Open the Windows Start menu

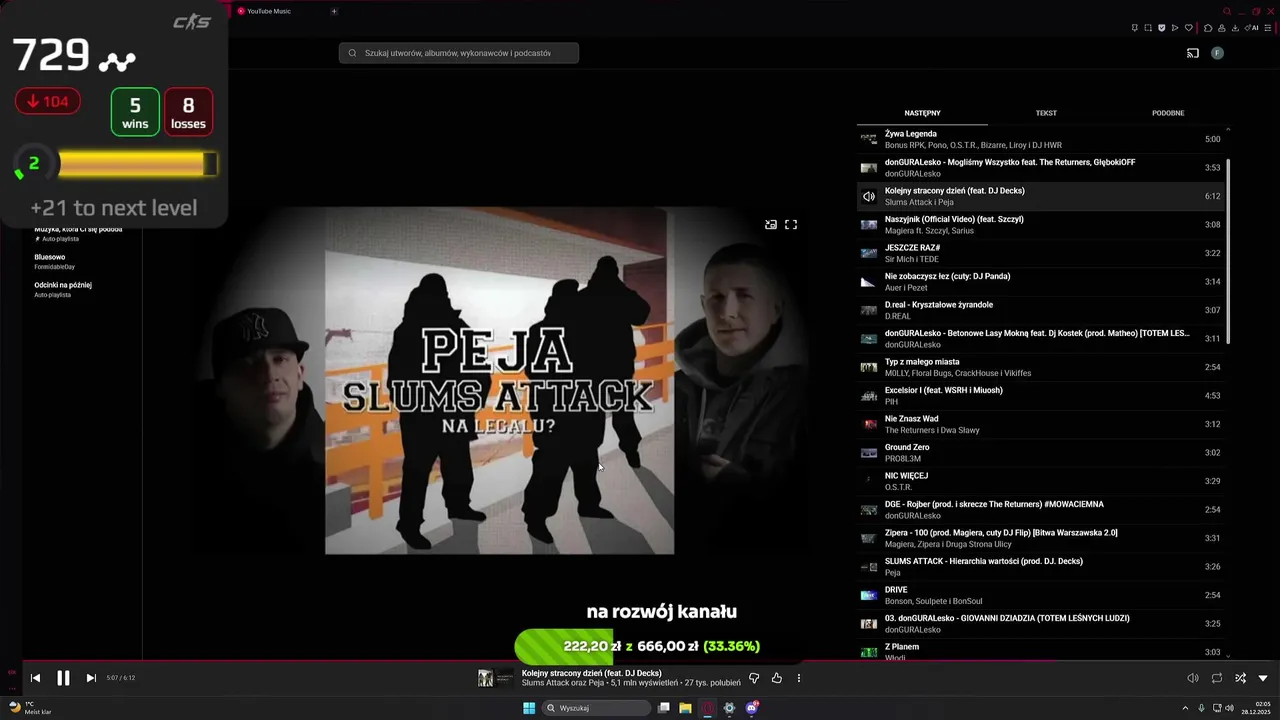(x=529, y=708)
